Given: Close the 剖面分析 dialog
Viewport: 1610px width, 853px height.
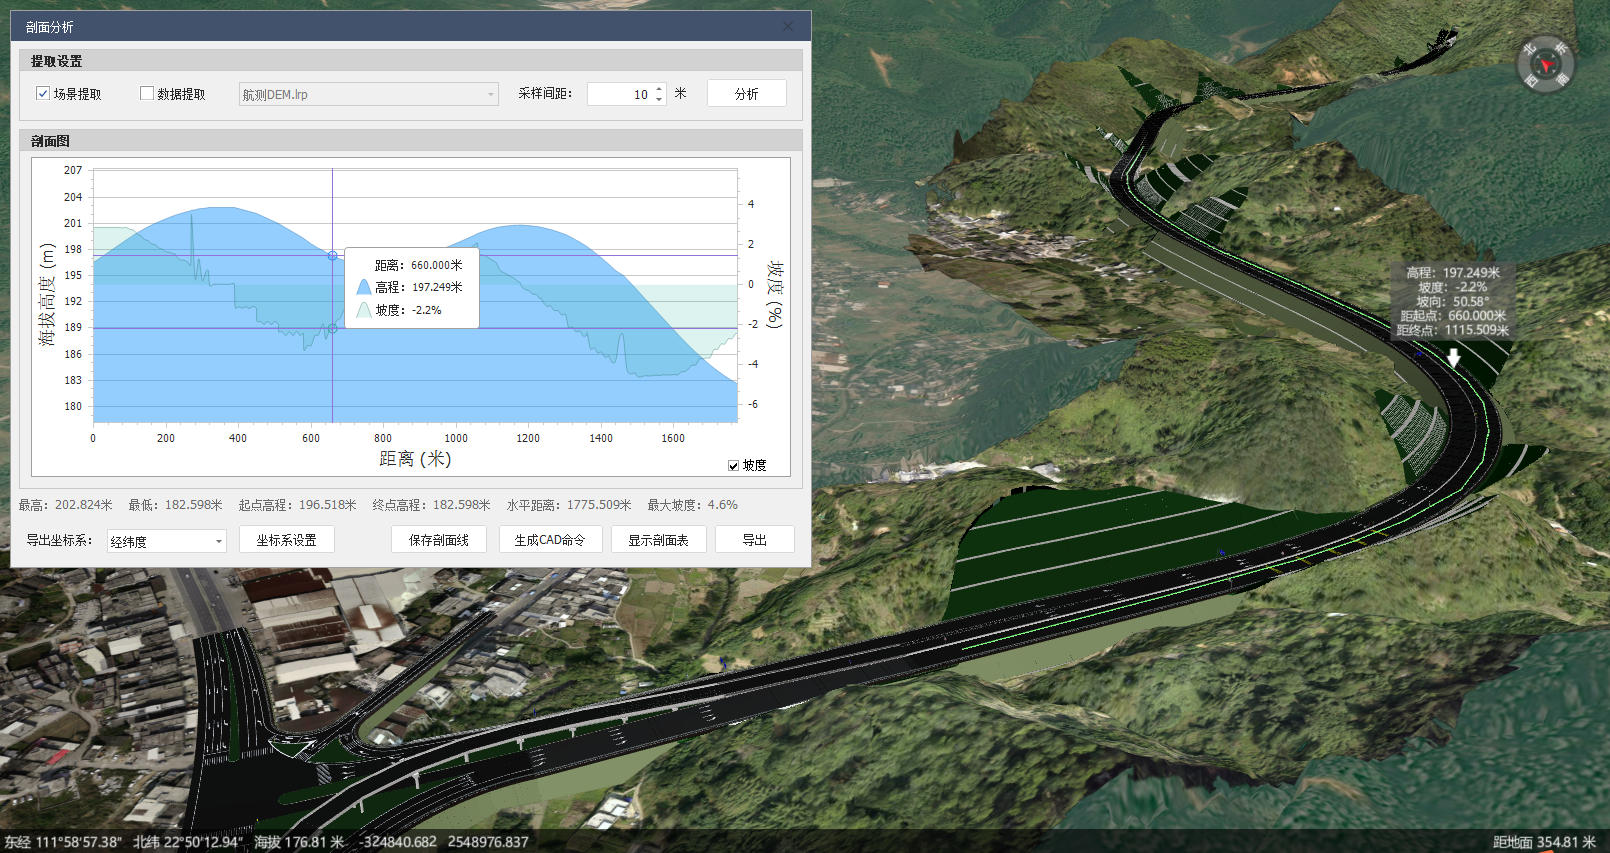Looking at the screenshot, I should coord(788,26).
